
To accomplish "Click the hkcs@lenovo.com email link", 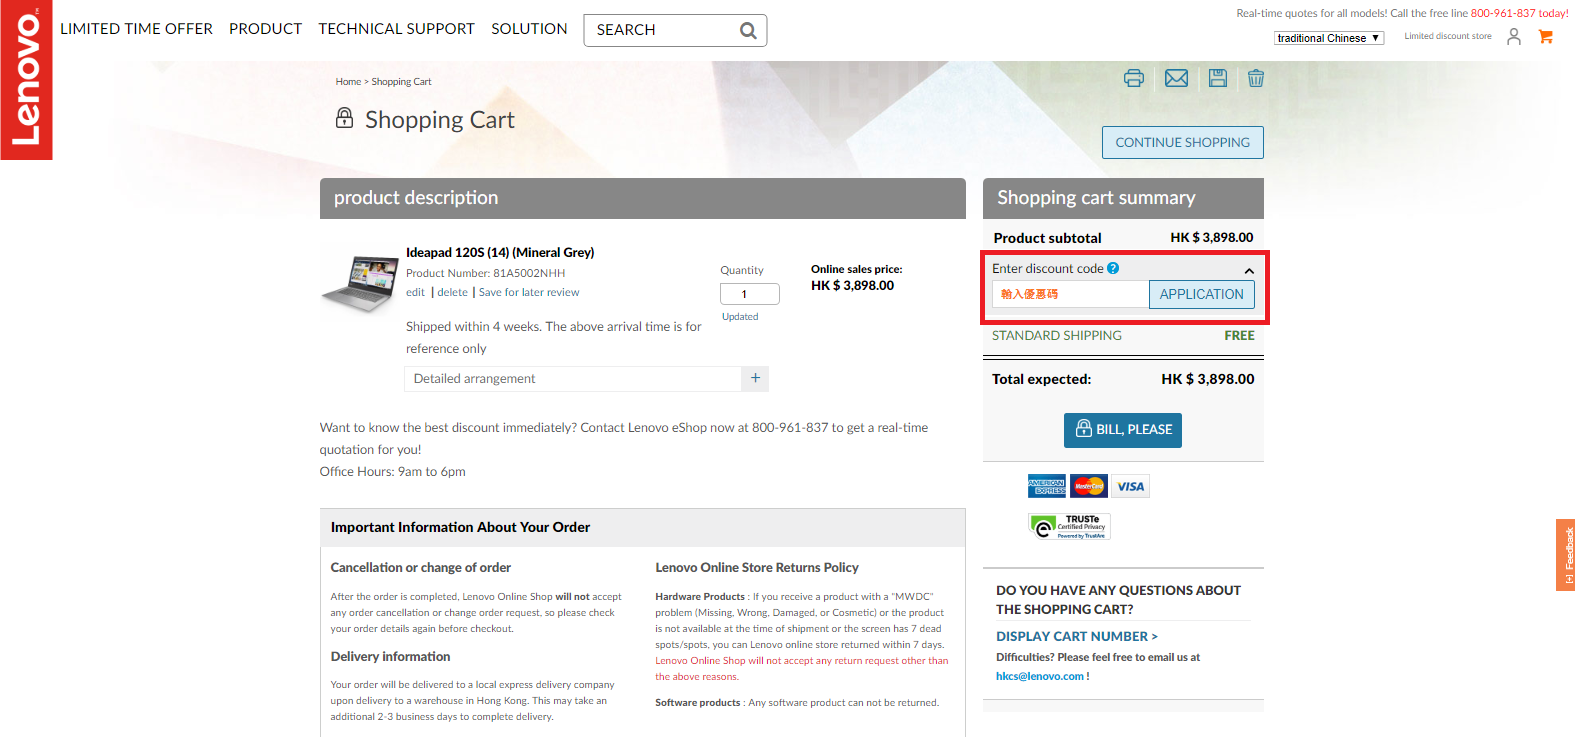I will 1040,676.
